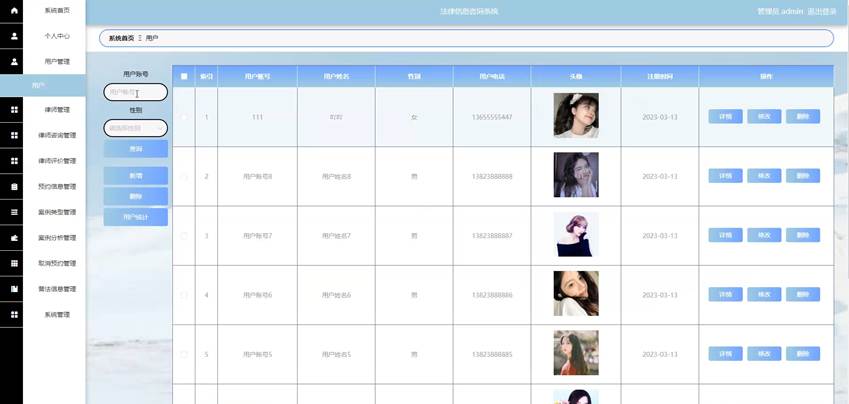Click 删除 button for row 1
Image resolution: width=849 pixels, height=404 pixels.
803,116
